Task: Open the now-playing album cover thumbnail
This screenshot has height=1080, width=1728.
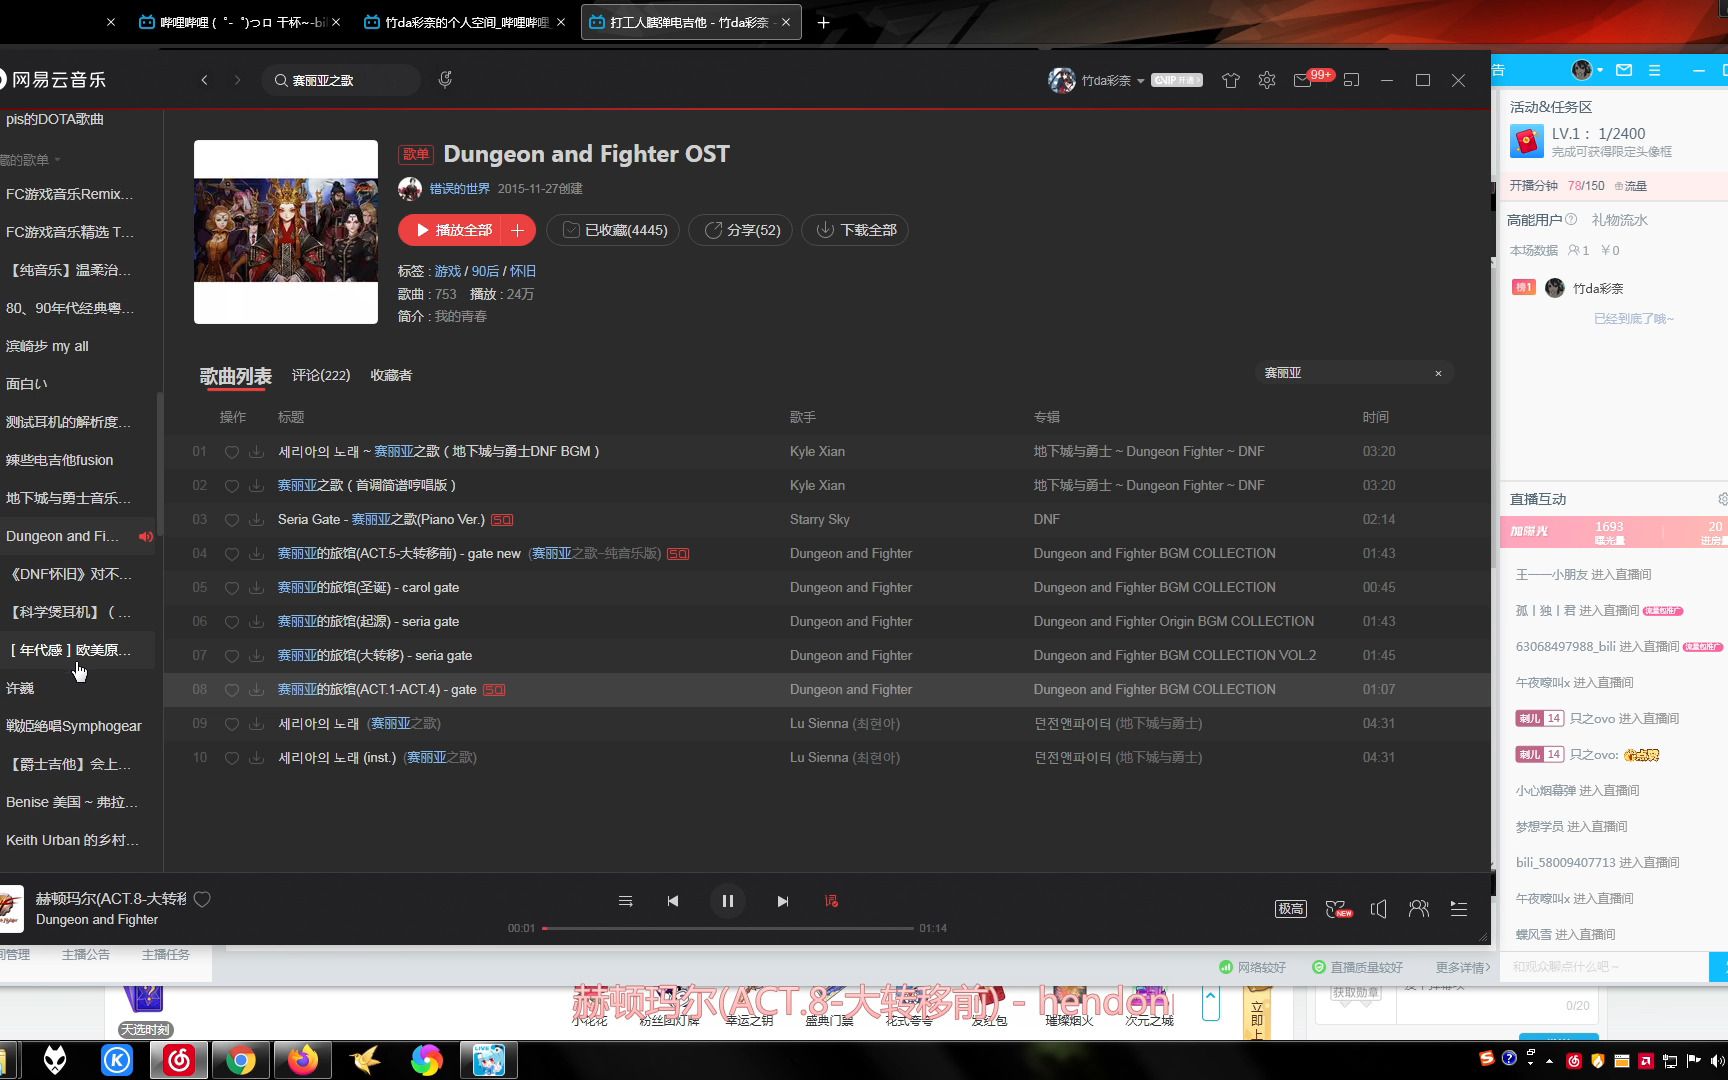Action: point(11,909)
